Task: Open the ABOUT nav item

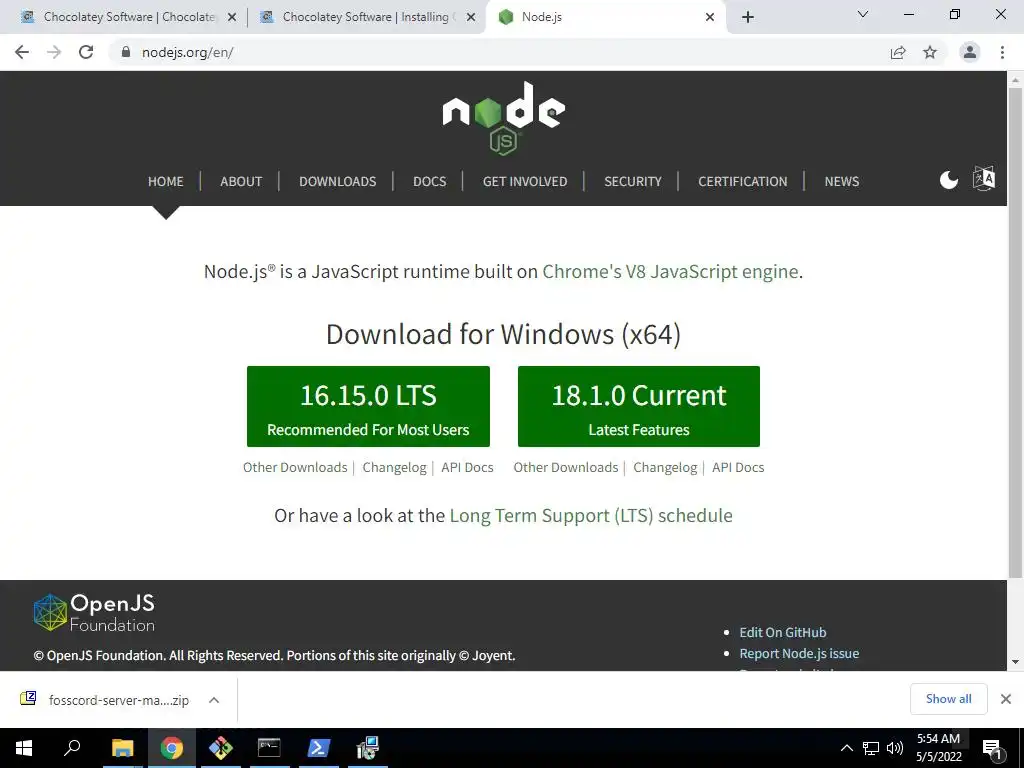Action: tap(241, 182)
